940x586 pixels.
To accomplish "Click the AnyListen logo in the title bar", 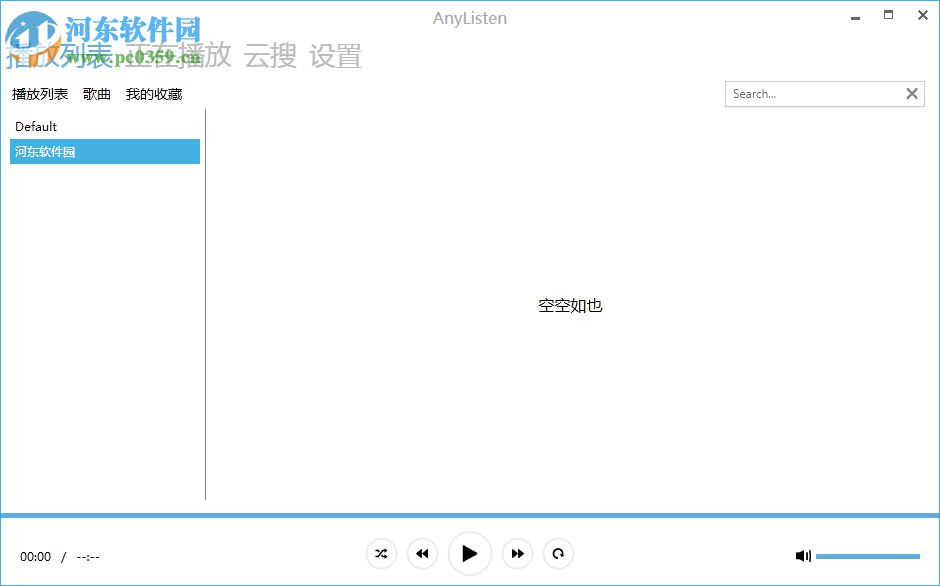I will pos(469,17).
